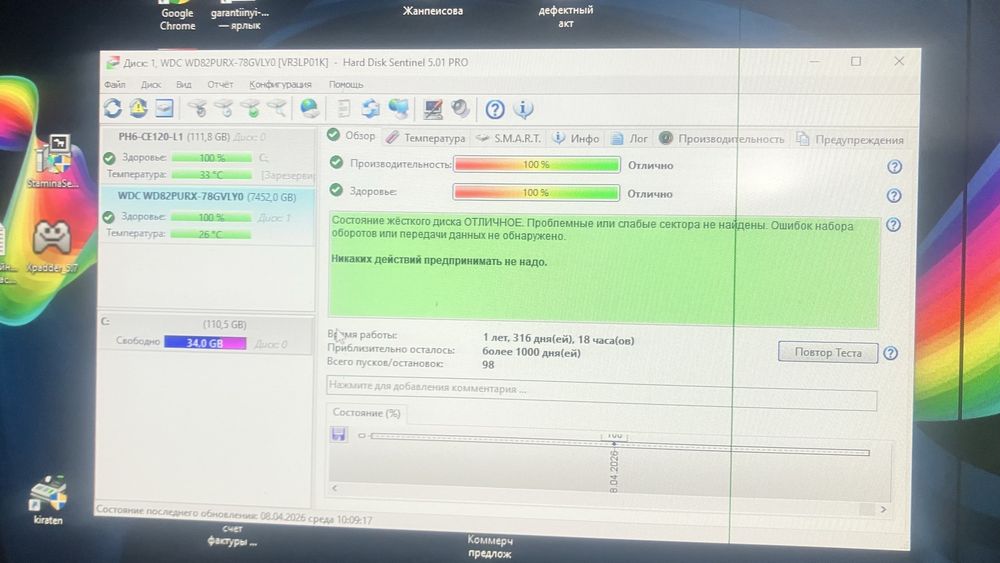Click the blue info bubble toolbar icon
Image resolution: width=1000 pixels, height=563 pixels.
tap(523, 110)
